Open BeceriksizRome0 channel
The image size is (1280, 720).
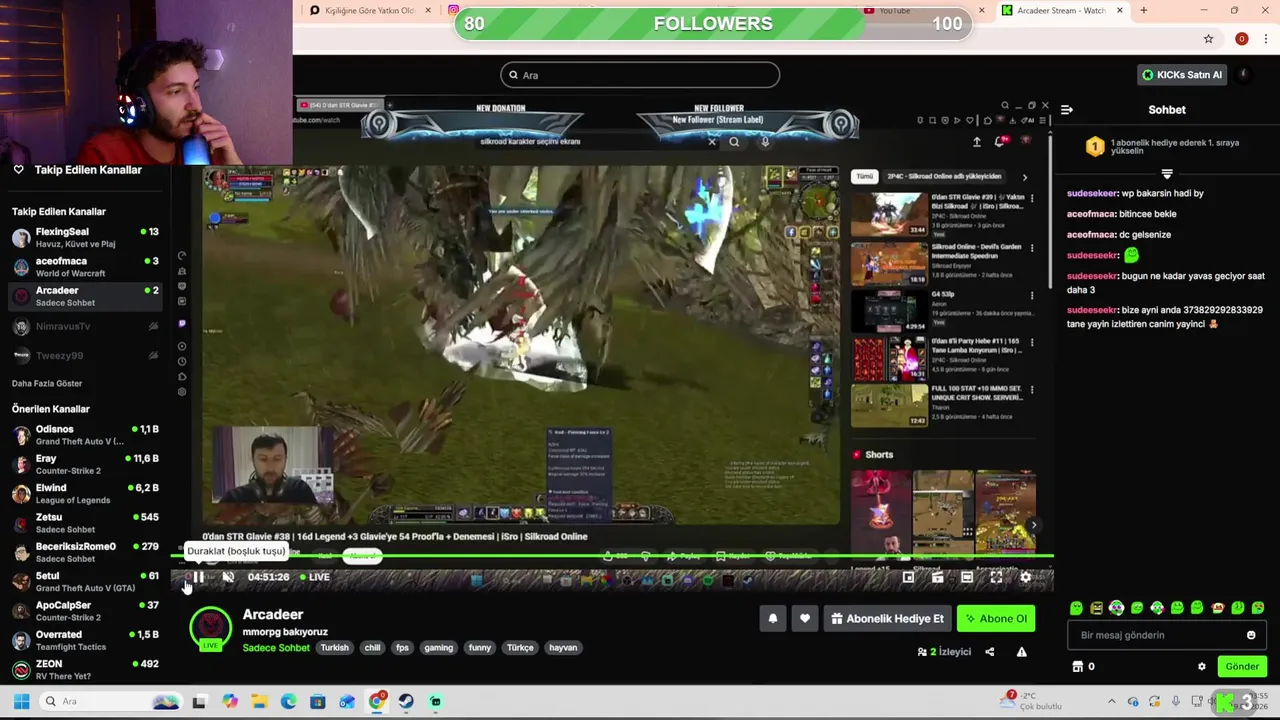pyautogui.click(x=85, y=552)
